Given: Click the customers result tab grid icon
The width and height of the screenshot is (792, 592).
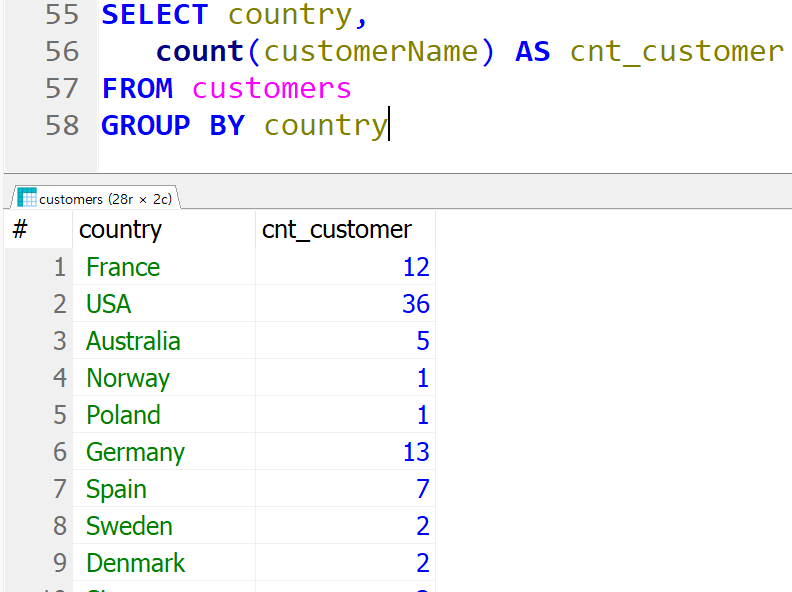Looking at the screenshot, I should [x=27, y=198].
